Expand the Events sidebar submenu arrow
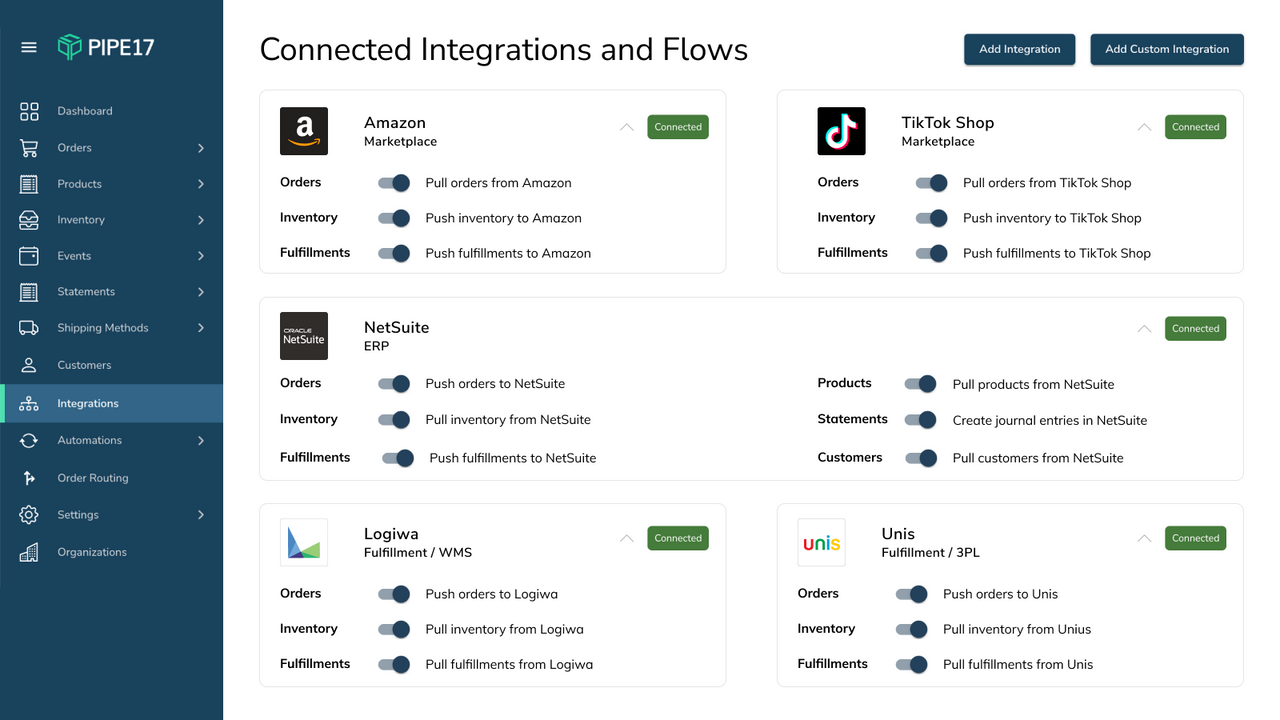Viewport: 1280px width, 720px height. (201, 256)
